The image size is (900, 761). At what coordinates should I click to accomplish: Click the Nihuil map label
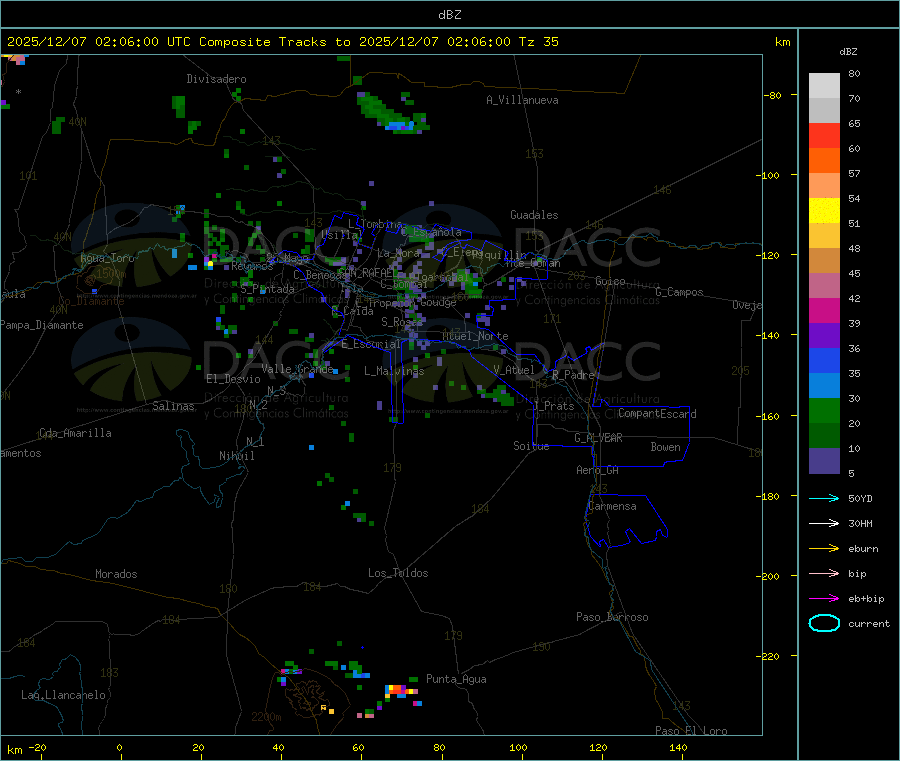[x=237, y=456]
